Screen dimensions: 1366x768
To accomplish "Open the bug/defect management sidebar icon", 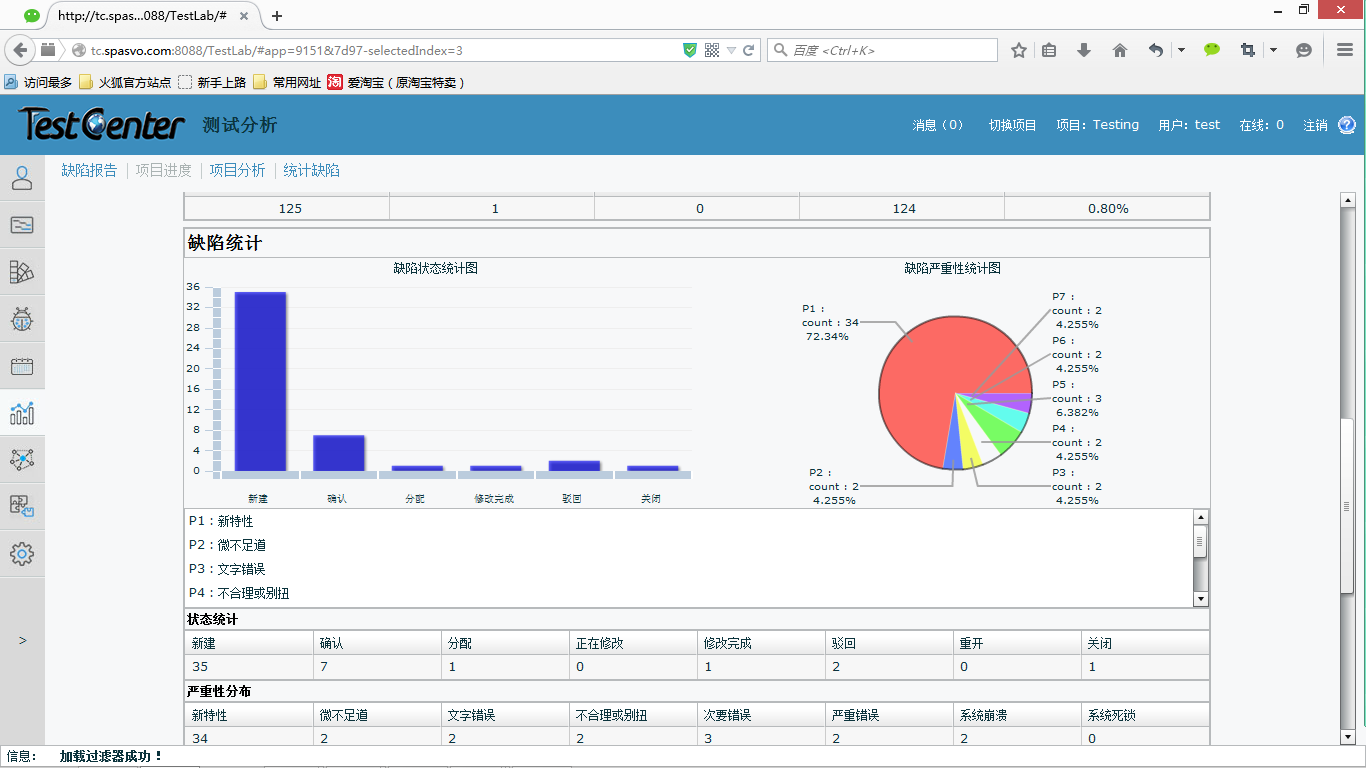I will 22,319.
